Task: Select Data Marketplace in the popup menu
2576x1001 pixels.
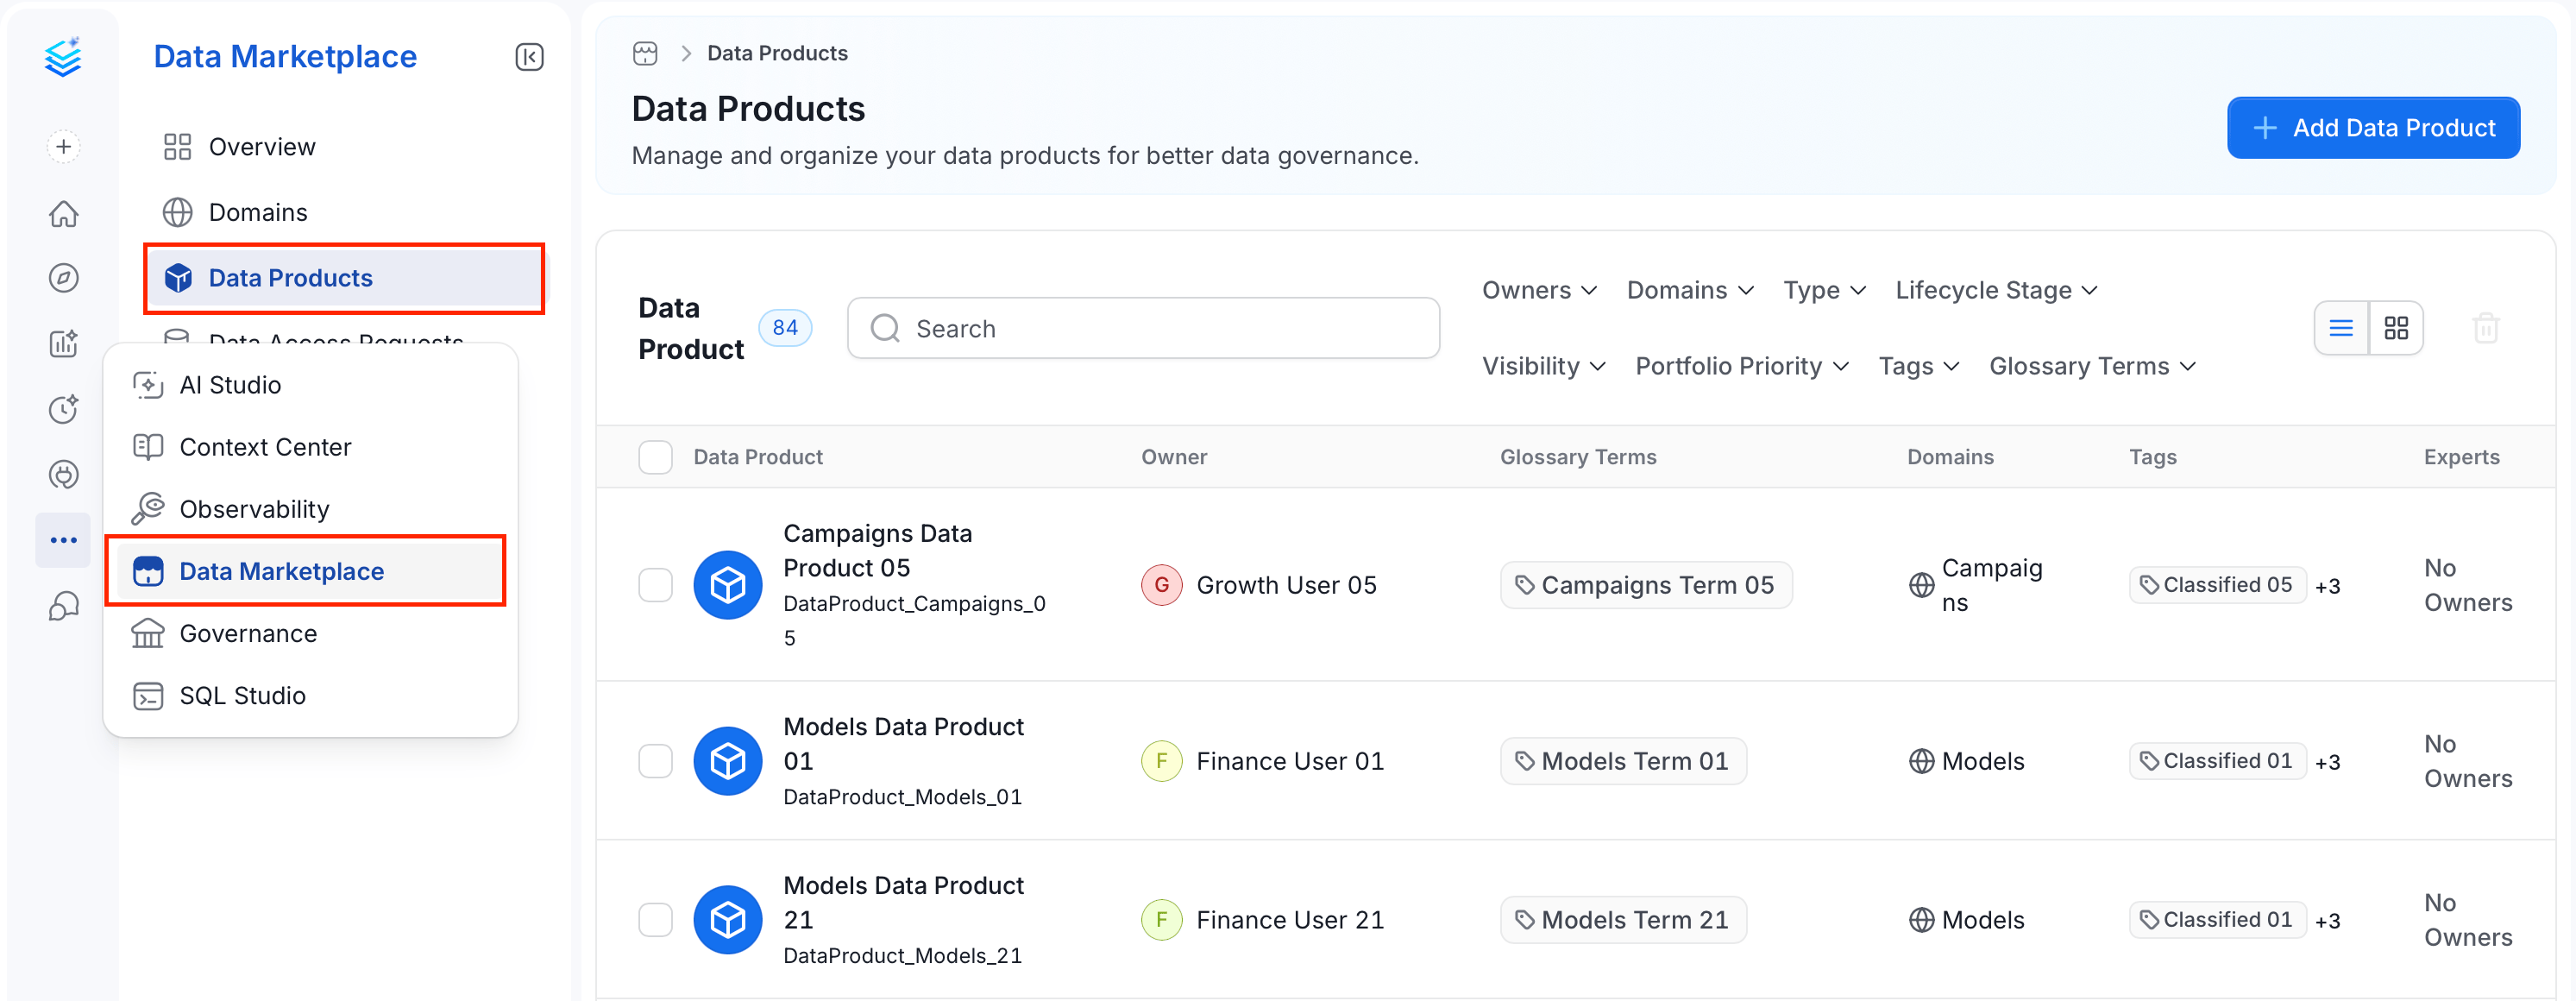Action: pos(311,571)
